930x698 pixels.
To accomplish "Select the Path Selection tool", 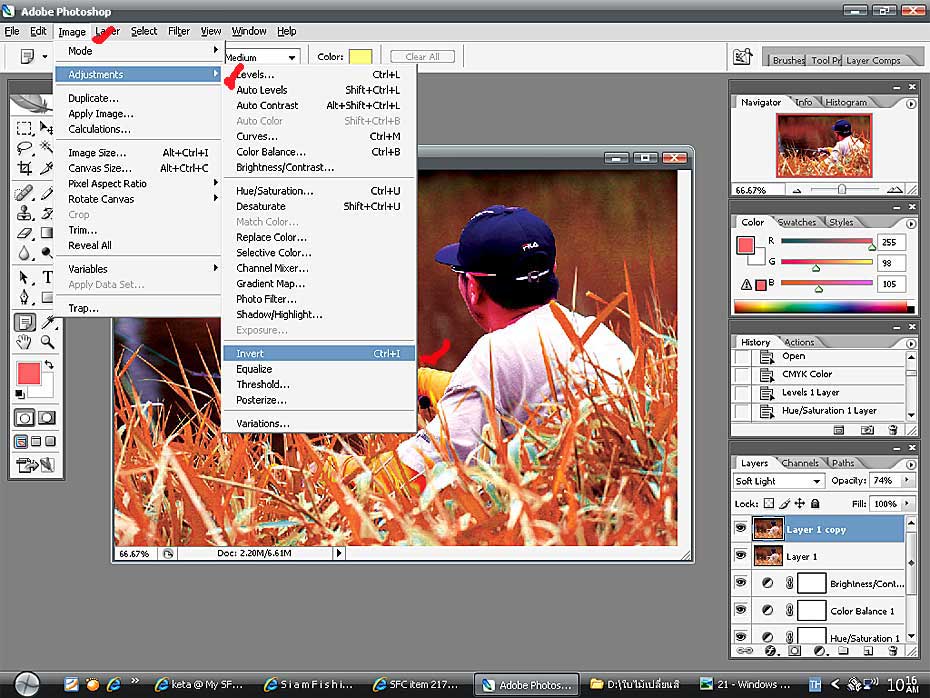I will point(24,277).
